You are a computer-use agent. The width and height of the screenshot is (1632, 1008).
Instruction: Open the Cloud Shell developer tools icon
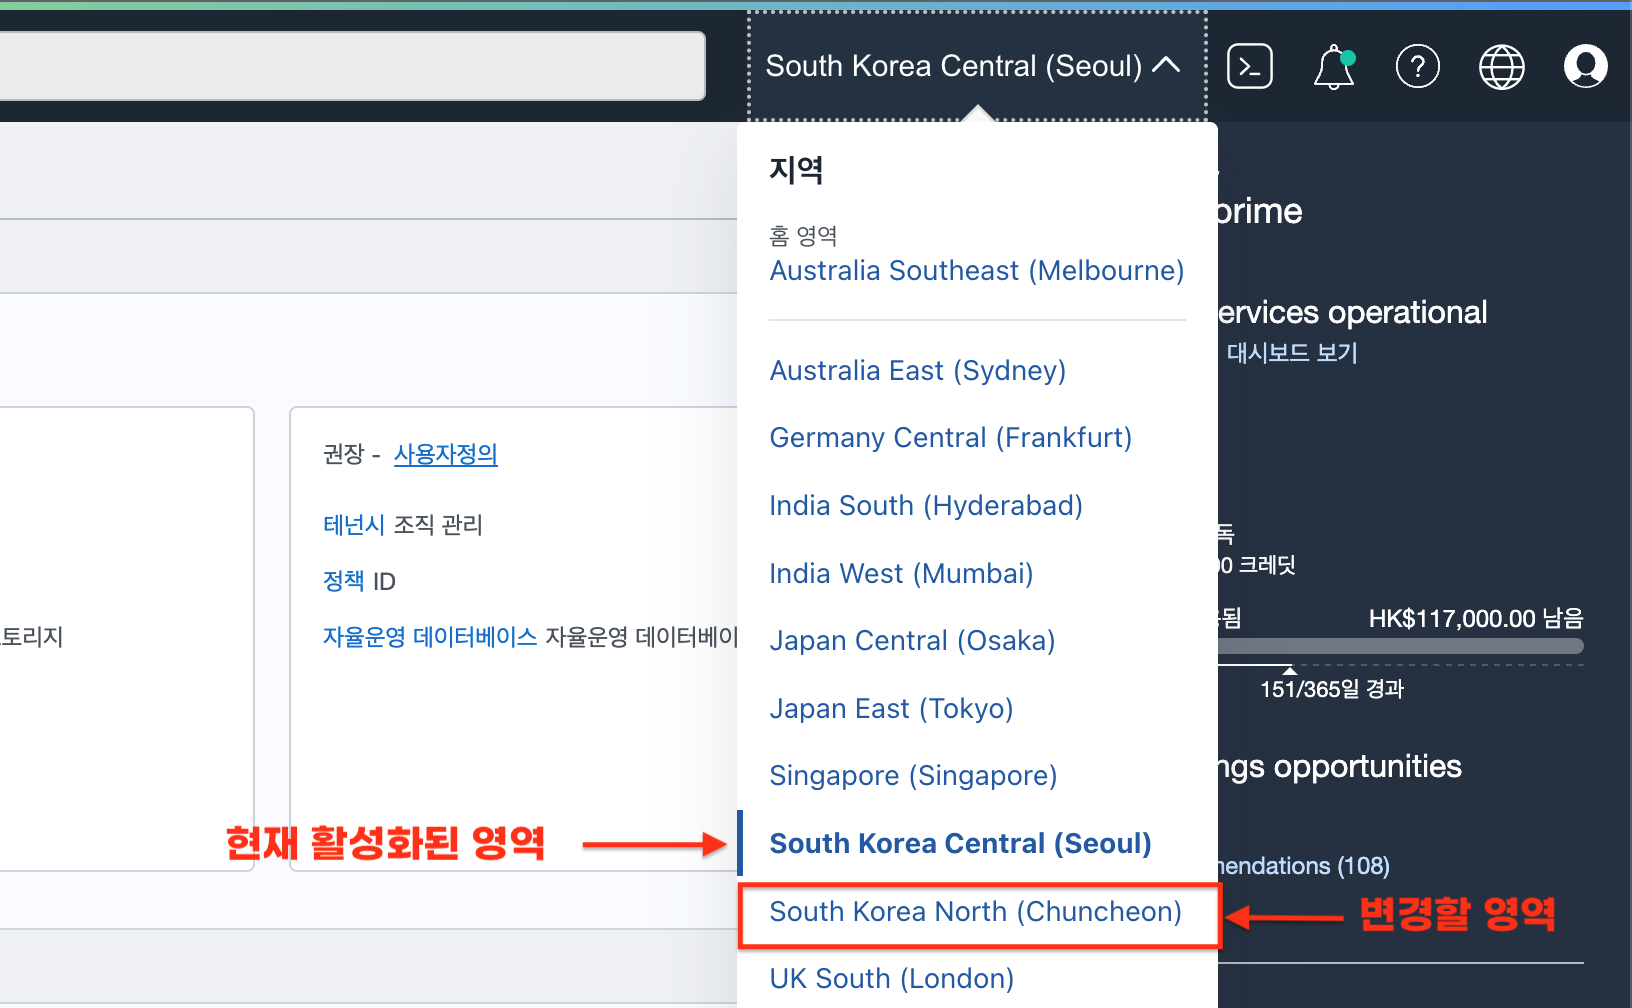coord(1250,67)
